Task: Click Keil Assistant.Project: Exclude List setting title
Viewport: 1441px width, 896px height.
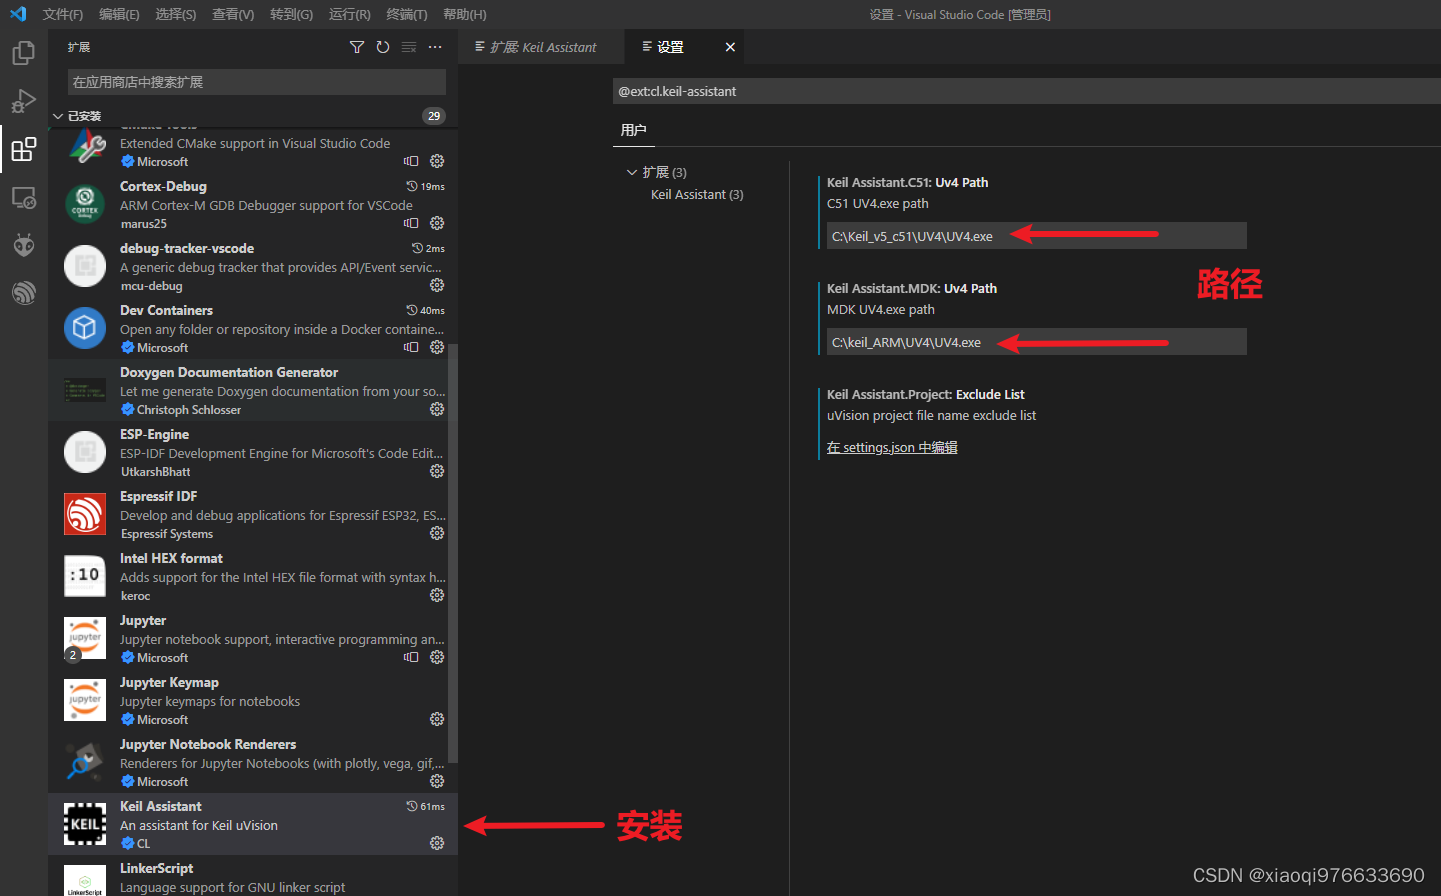Action: (x=925, y=394)
